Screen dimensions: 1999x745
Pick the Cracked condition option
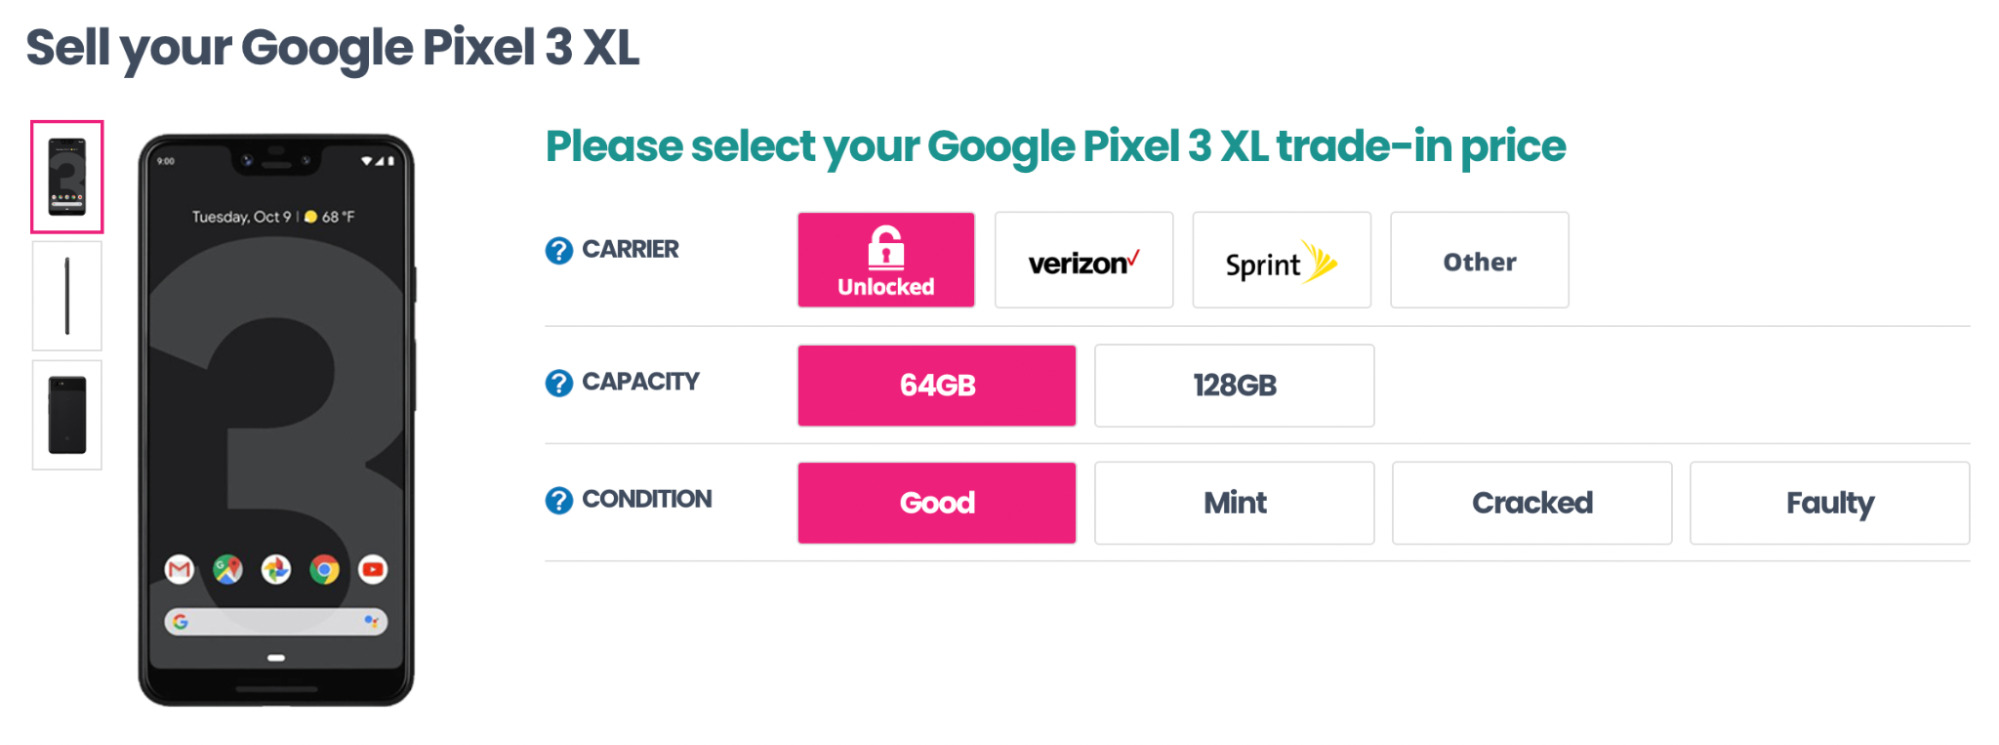(1532, 503)
